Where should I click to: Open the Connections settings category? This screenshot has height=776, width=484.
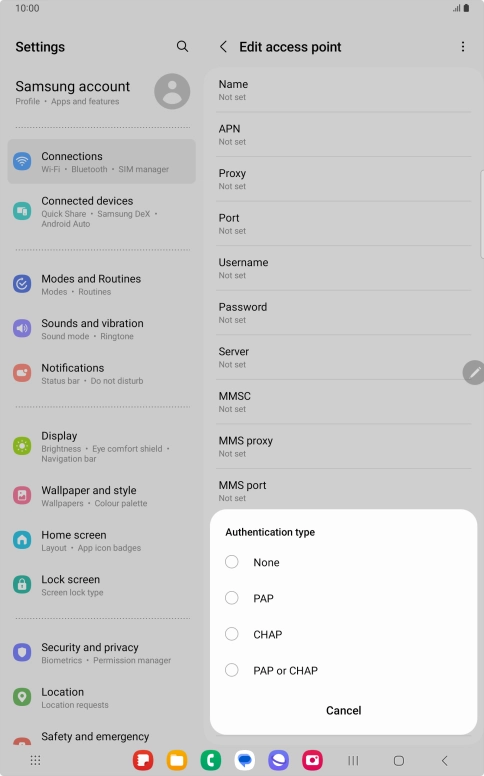(101, 162)
